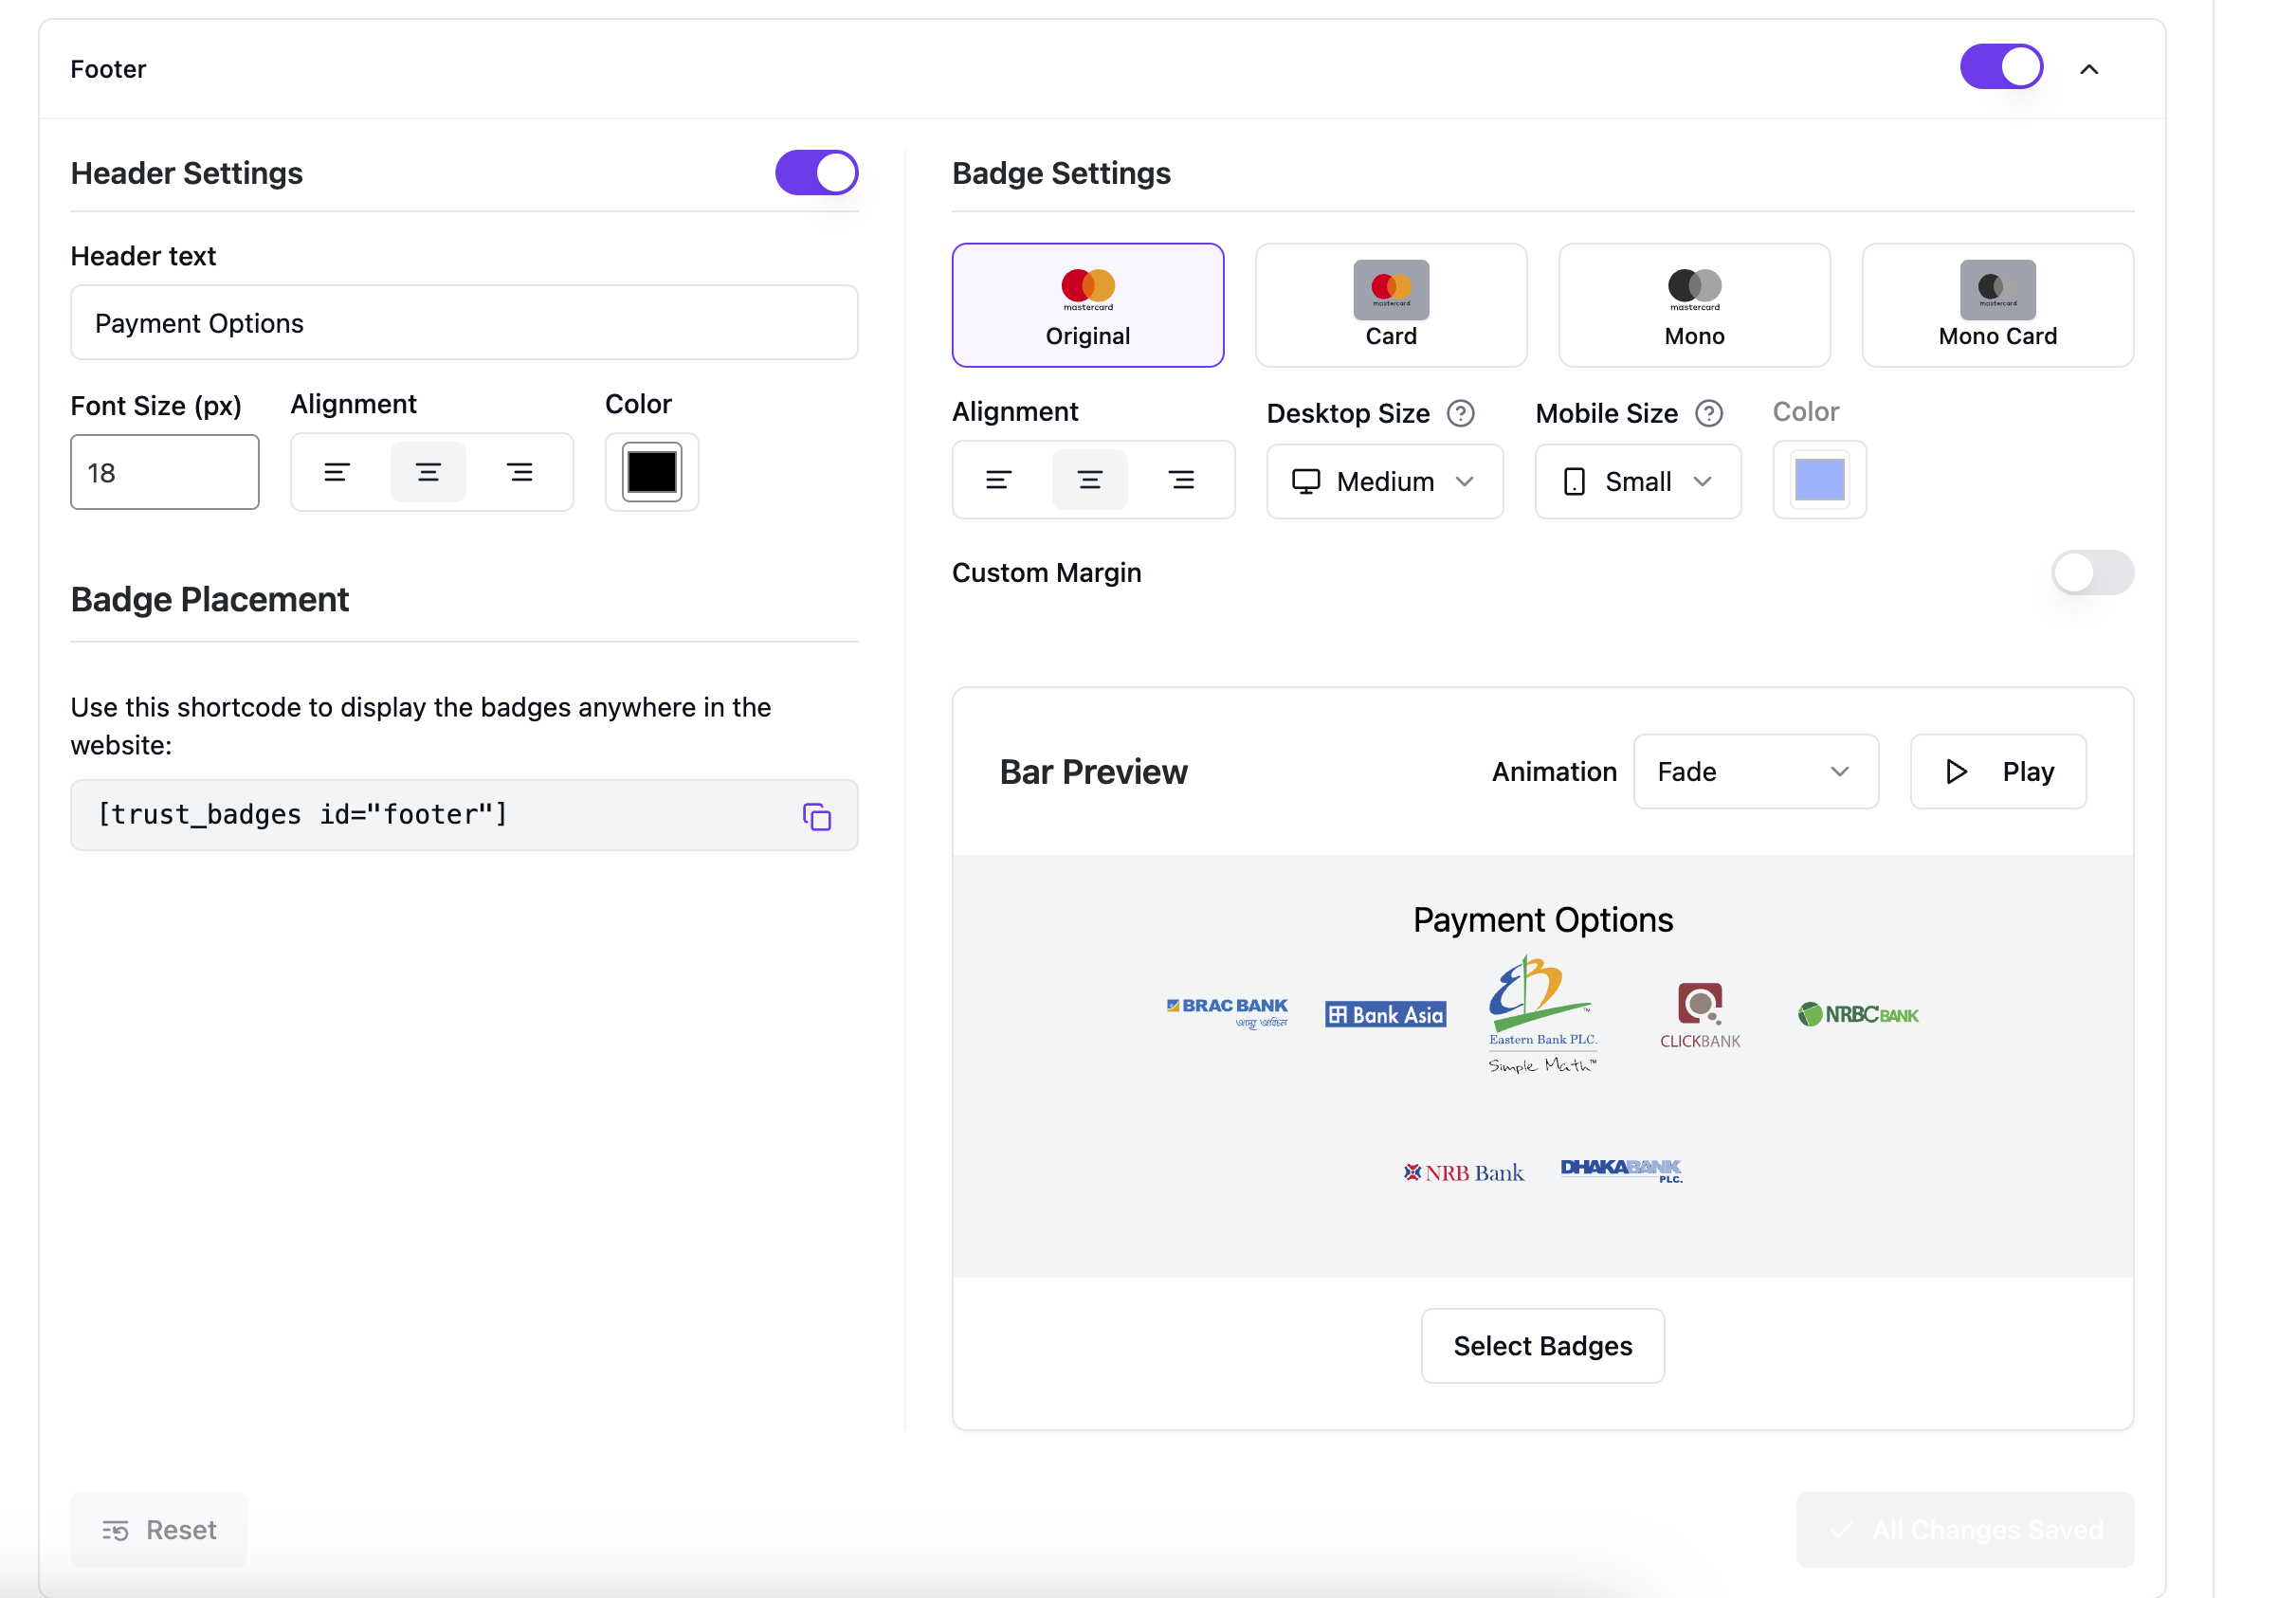
Task: Click Desktop Size help icon
Action: [x=1460, y=413]
